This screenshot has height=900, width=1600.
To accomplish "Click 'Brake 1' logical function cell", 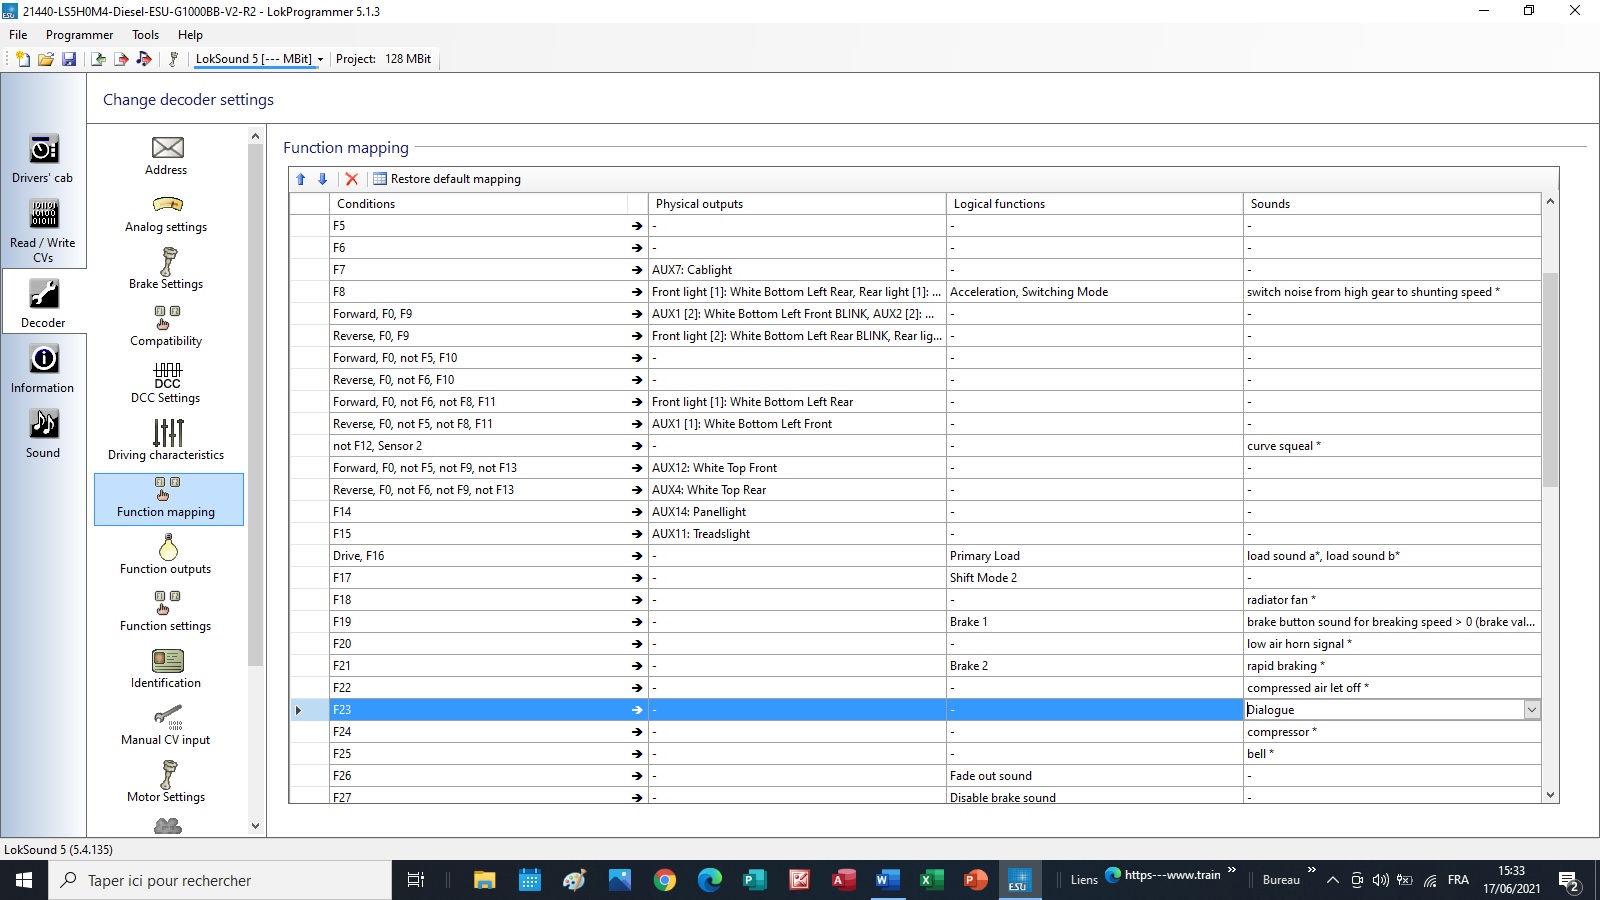I will pos(1095,622).
